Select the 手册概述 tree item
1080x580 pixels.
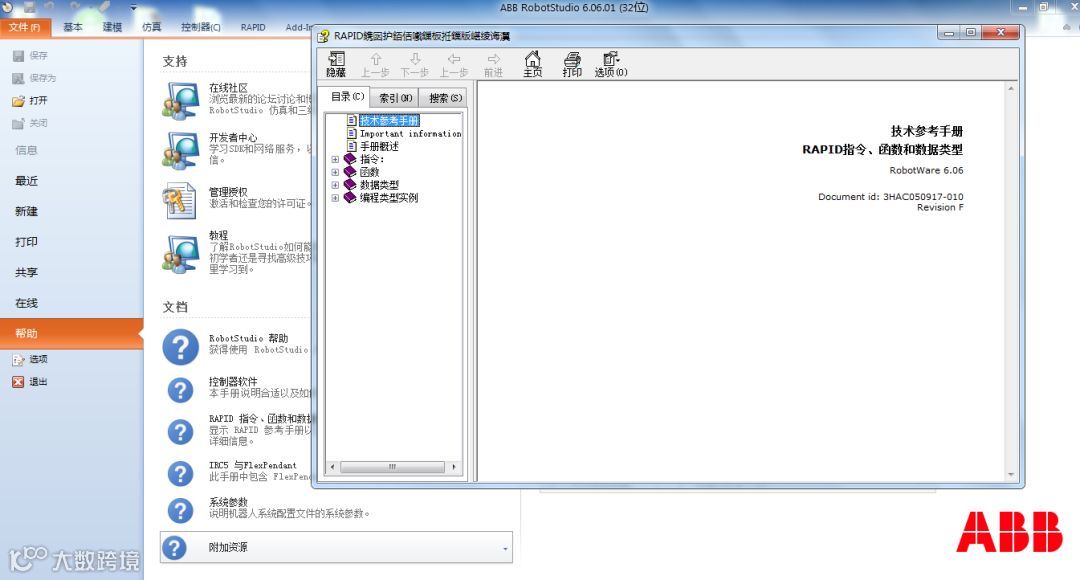[x=380, y=146]
